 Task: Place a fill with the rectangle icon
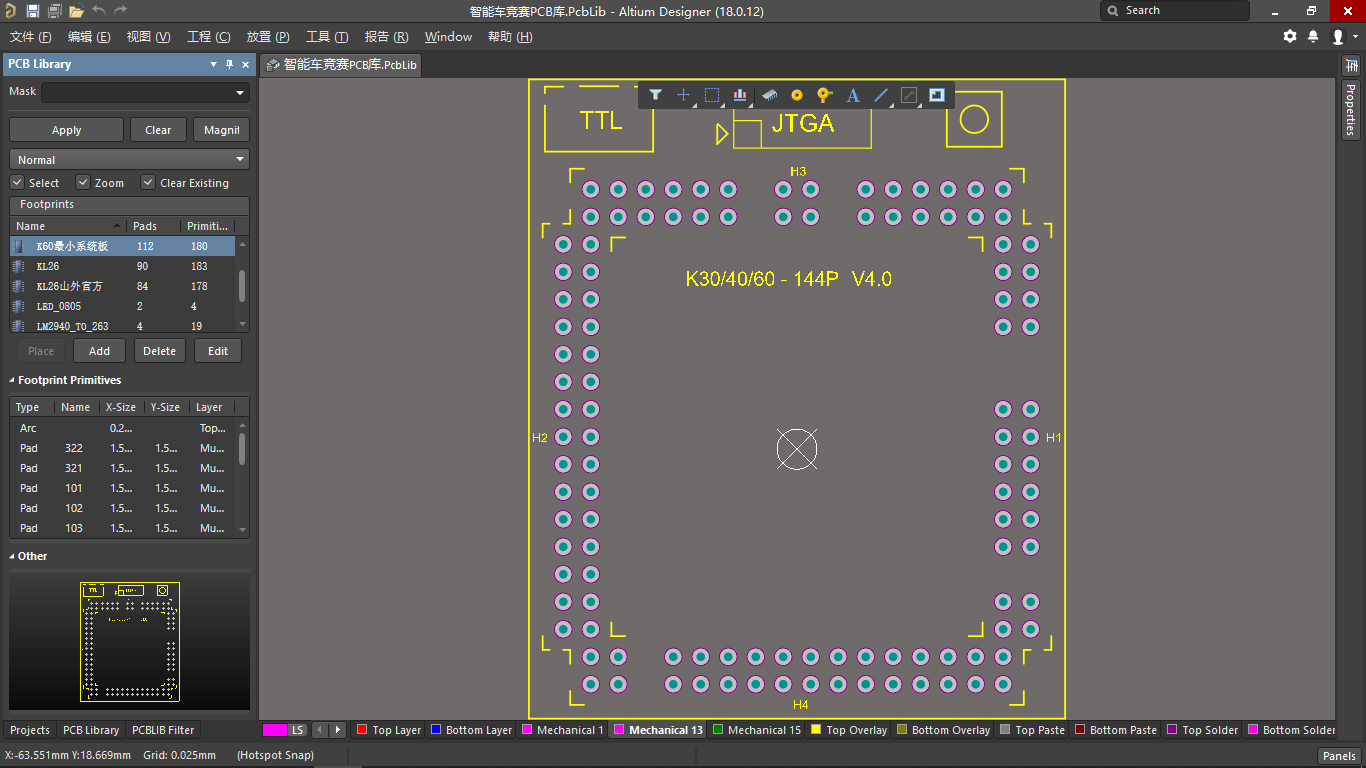point(937,95)
